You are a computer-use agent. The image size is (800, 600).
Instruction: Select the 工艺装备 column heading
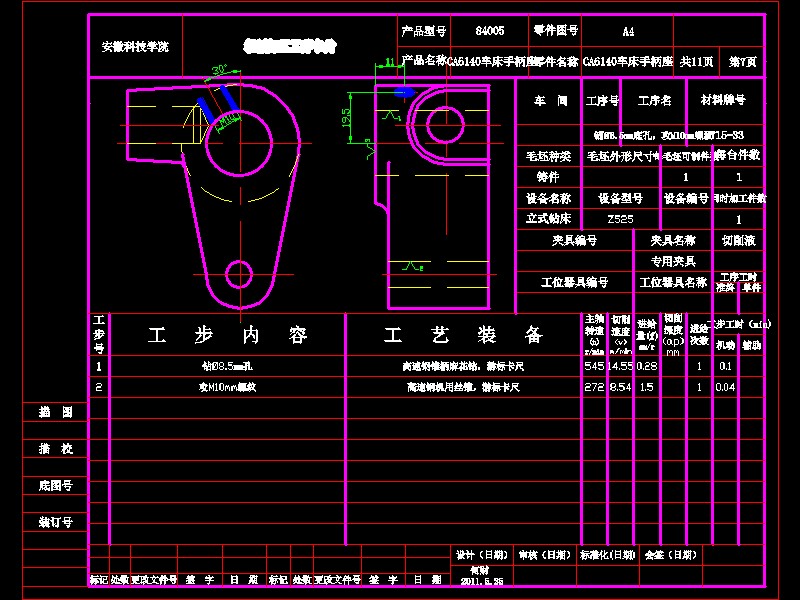tap(463, 335)
